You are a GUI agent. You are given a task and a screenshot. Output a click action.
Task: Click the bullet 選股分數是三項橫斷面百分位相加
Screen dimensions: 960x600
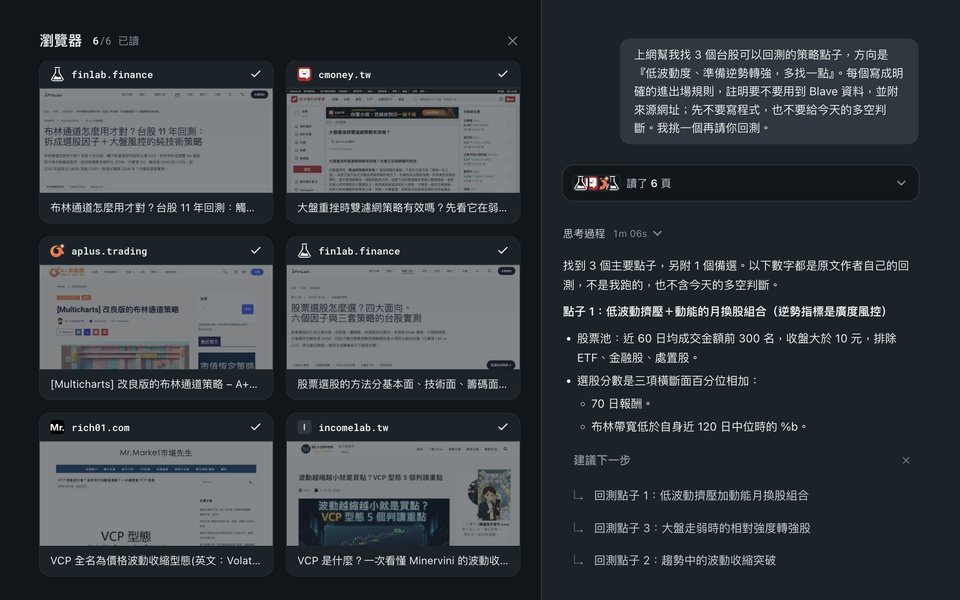pyautogui.click(x=668, y=381)
